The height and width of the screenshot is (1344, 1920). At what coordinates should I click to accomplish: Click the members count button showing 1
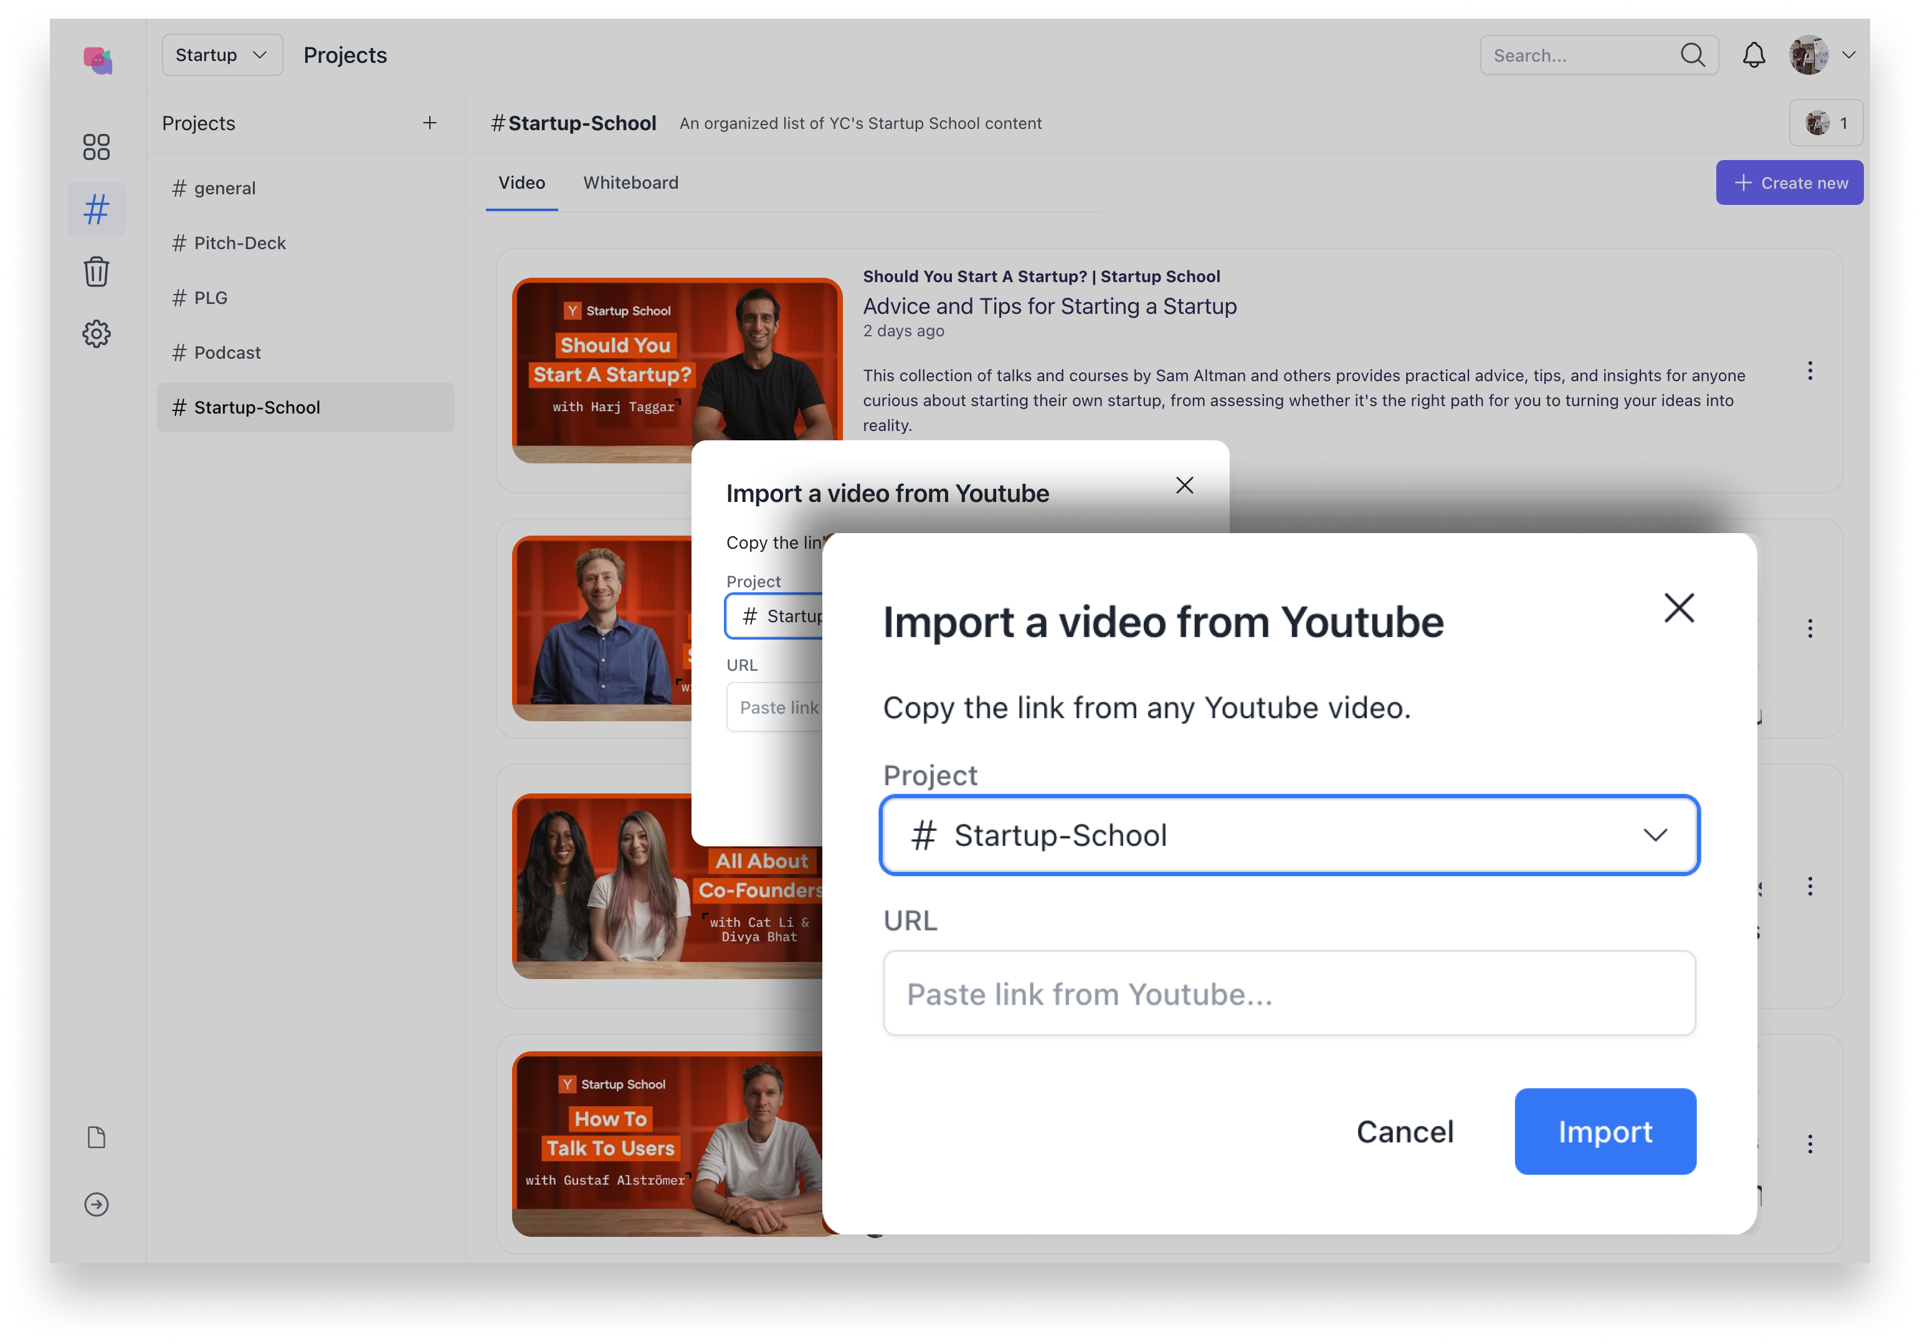coord(1826,123)
